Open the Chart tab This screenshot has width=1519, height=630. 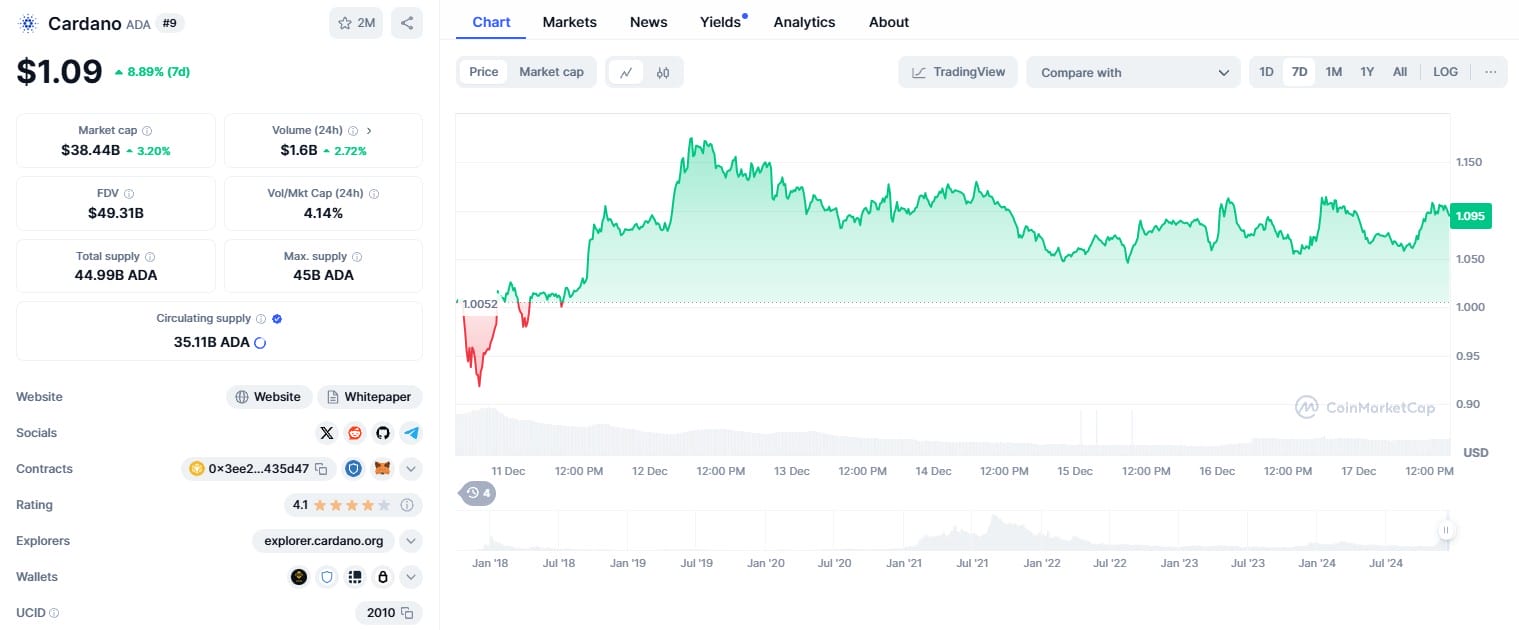[x=491, y=22]
